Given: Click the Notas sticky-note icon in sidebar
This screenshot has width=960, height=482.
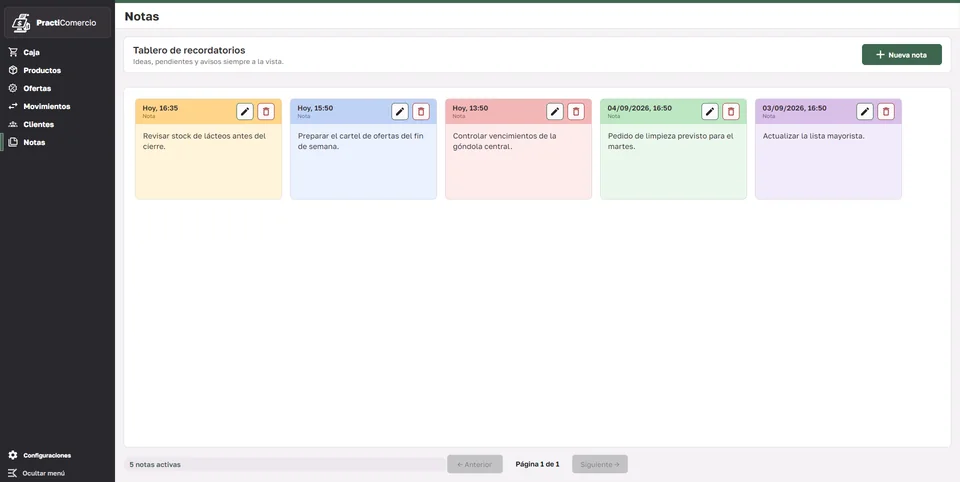Looking at the screenshot, I should click(13, 142).
